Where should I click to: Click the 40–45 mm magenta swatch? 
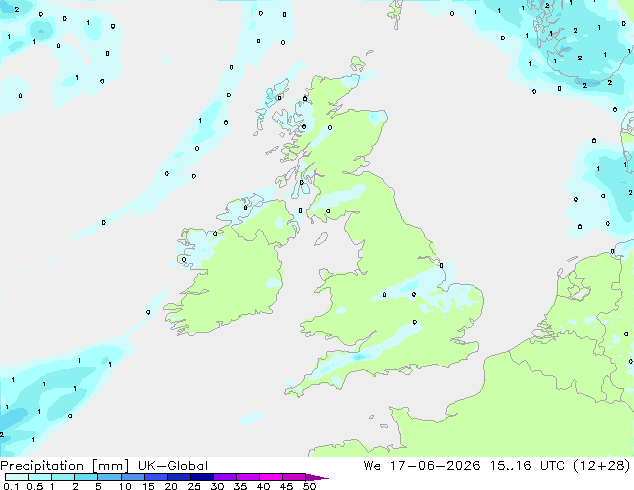coord(271,477)
